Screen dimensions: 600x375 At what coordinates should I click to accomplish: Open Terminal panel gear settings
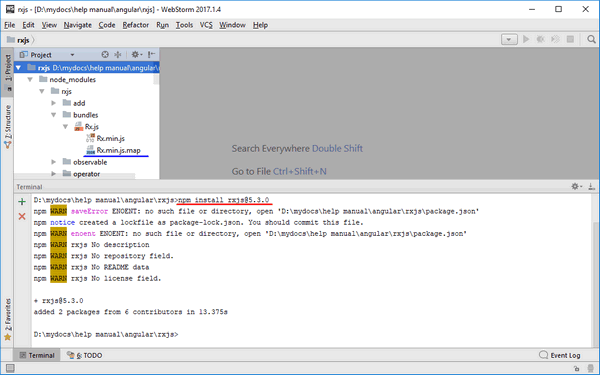tap(576, 186)
